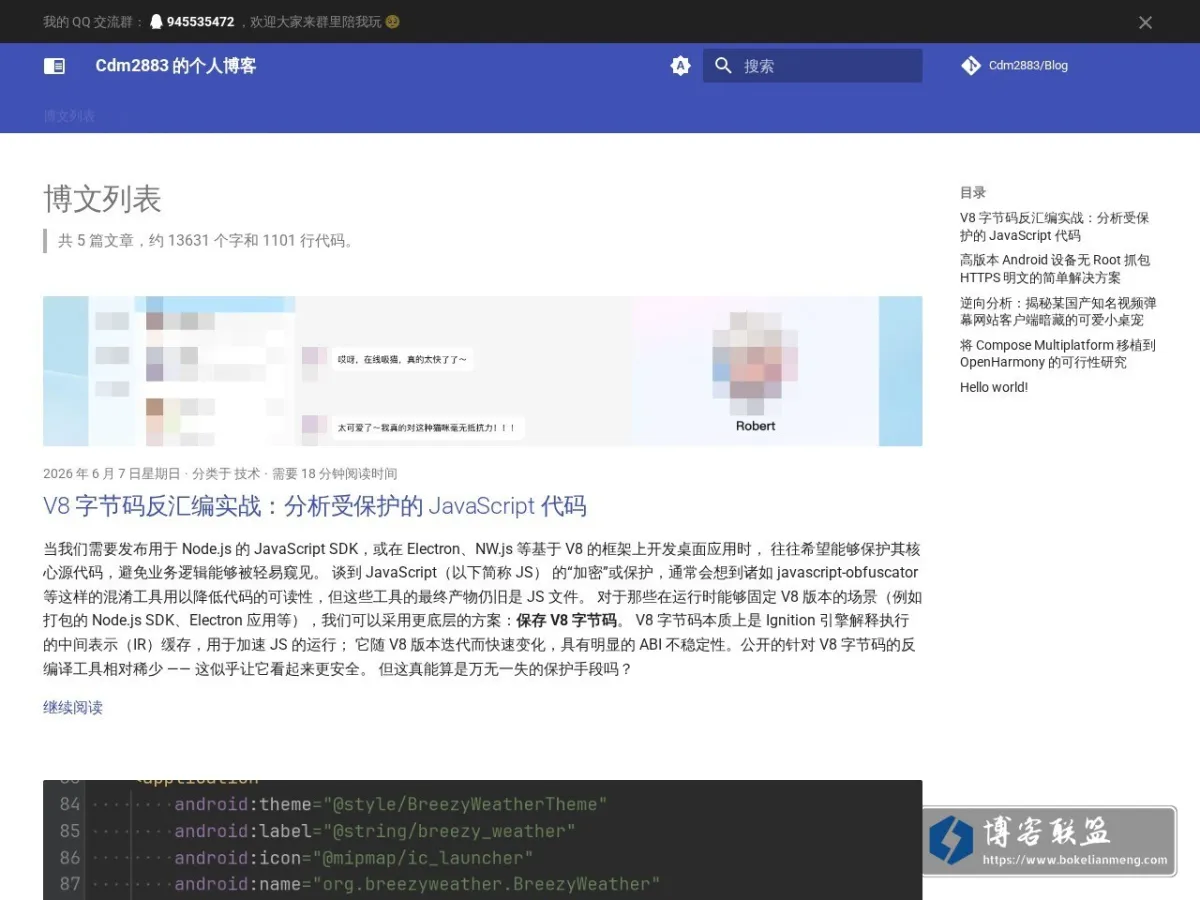Click the search magnifier icon
The image size is (1200, 900).
point(724,66)
